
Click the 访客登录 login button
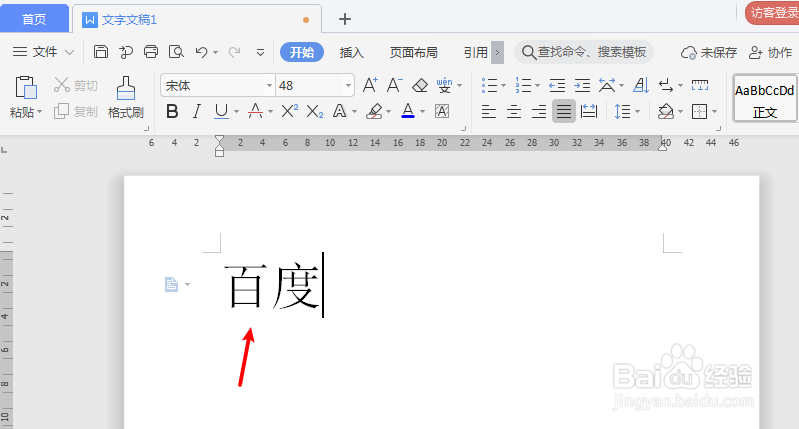point(772,12)
